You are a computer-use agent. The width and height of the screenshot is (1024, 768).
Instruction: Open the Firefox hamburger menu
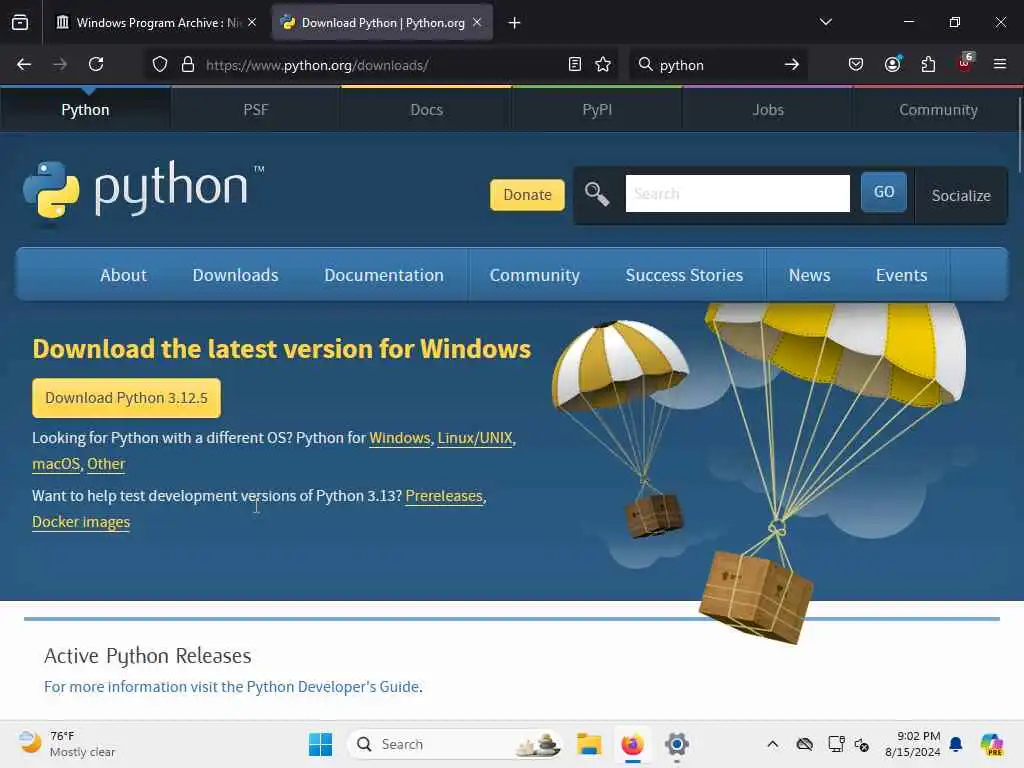(1000, 64)
